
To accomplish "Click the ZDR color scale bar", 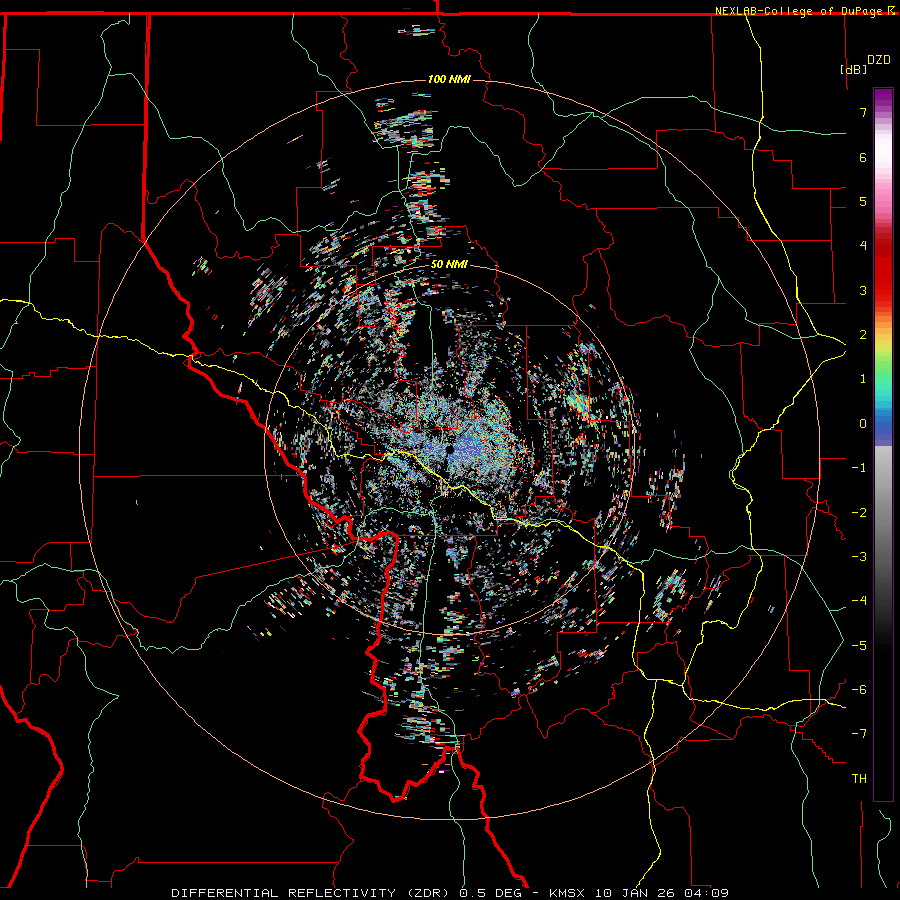I will (883, 444).
